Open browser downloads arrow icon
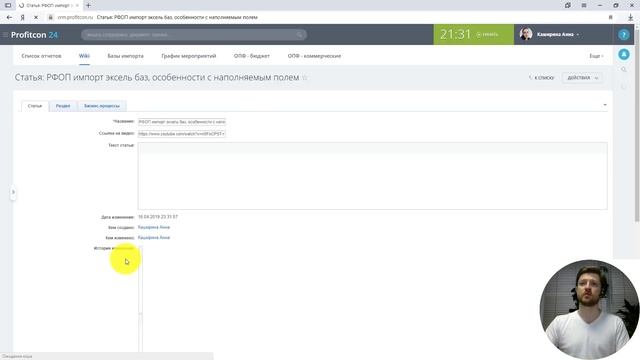640x360 pixels. (x=631, y=17)
